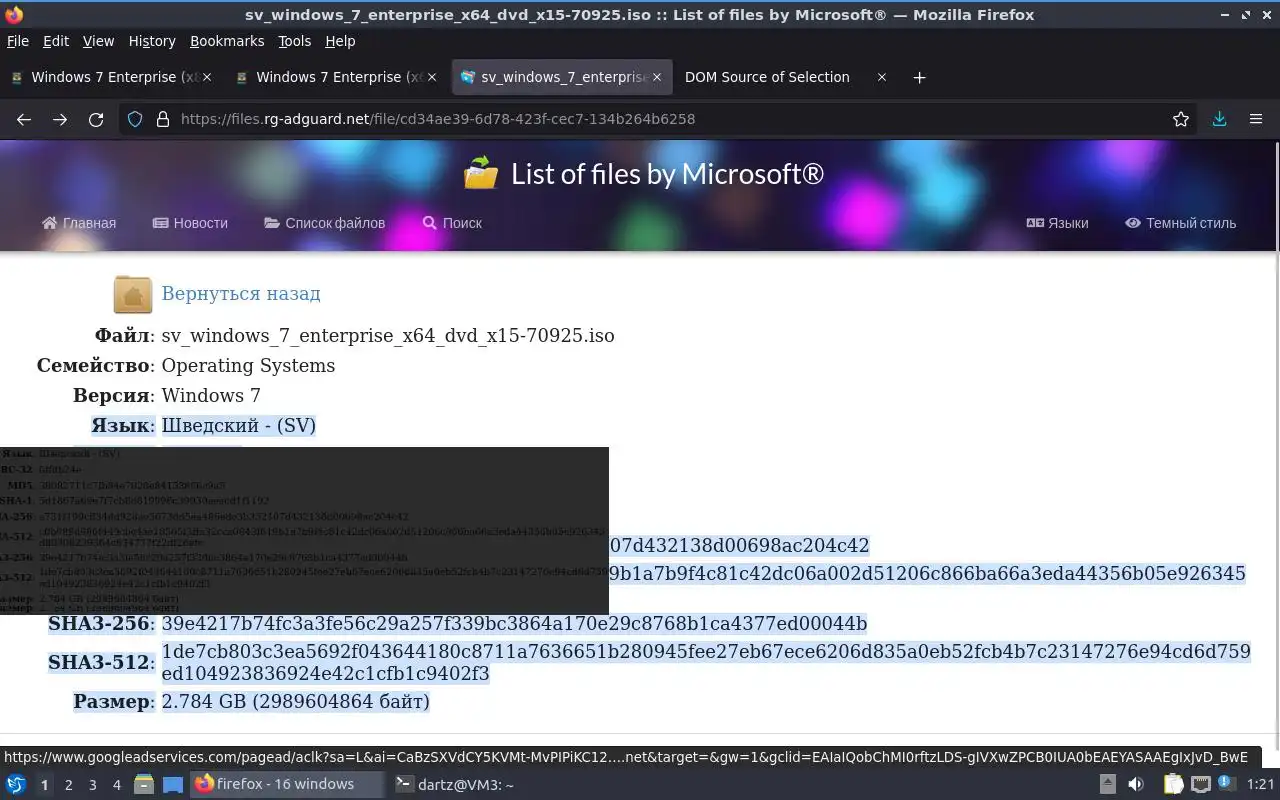
Task: Click the notification tray icon with badge
Action: [1225, 785]
